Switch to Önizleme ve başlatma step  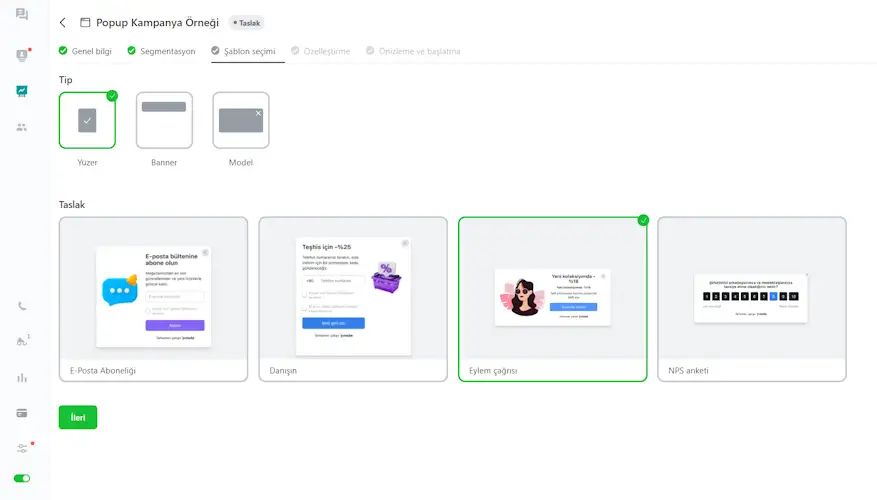coord(413,51)
